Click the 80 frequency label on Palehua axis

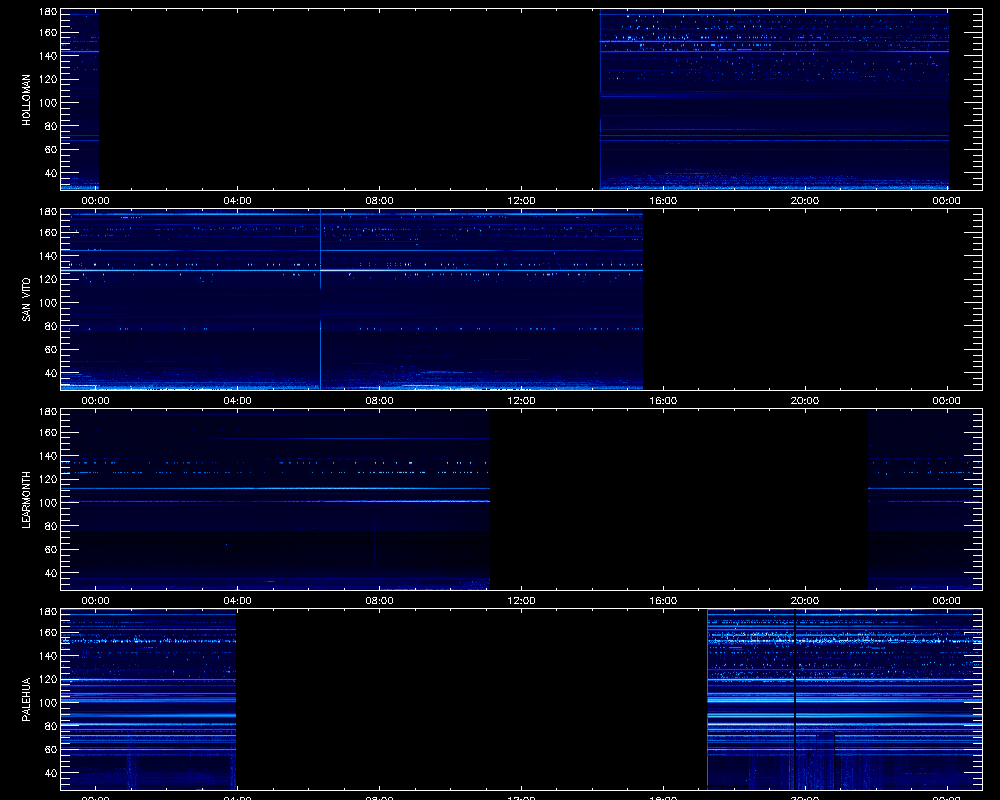pyautogui.click(x=50, y=726)
